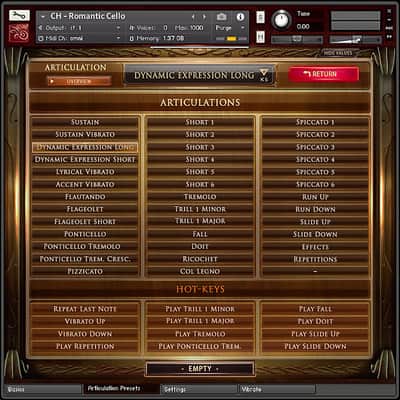Click the info icon in the header
This screenshot has width=400, height=400.
[240, 17]
